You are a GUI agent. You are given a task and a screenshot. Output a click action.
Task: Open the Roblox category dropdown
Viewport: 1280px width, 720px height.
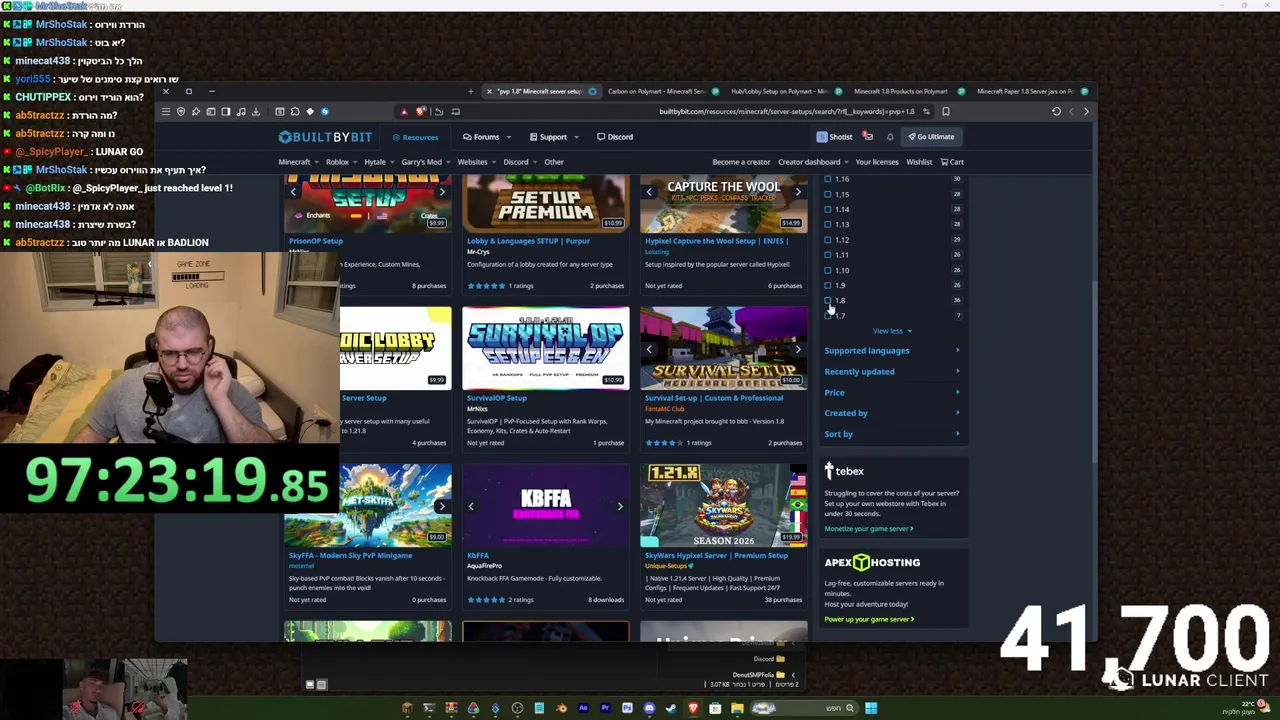(341, 162)
